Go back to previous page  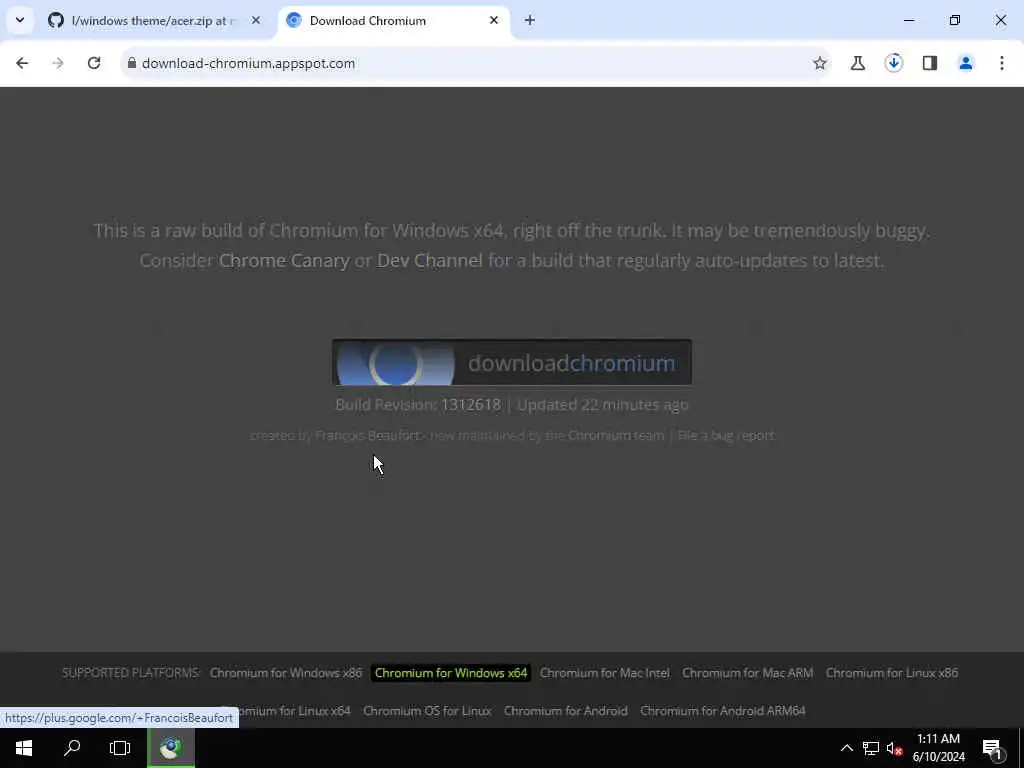coord(22,63)
